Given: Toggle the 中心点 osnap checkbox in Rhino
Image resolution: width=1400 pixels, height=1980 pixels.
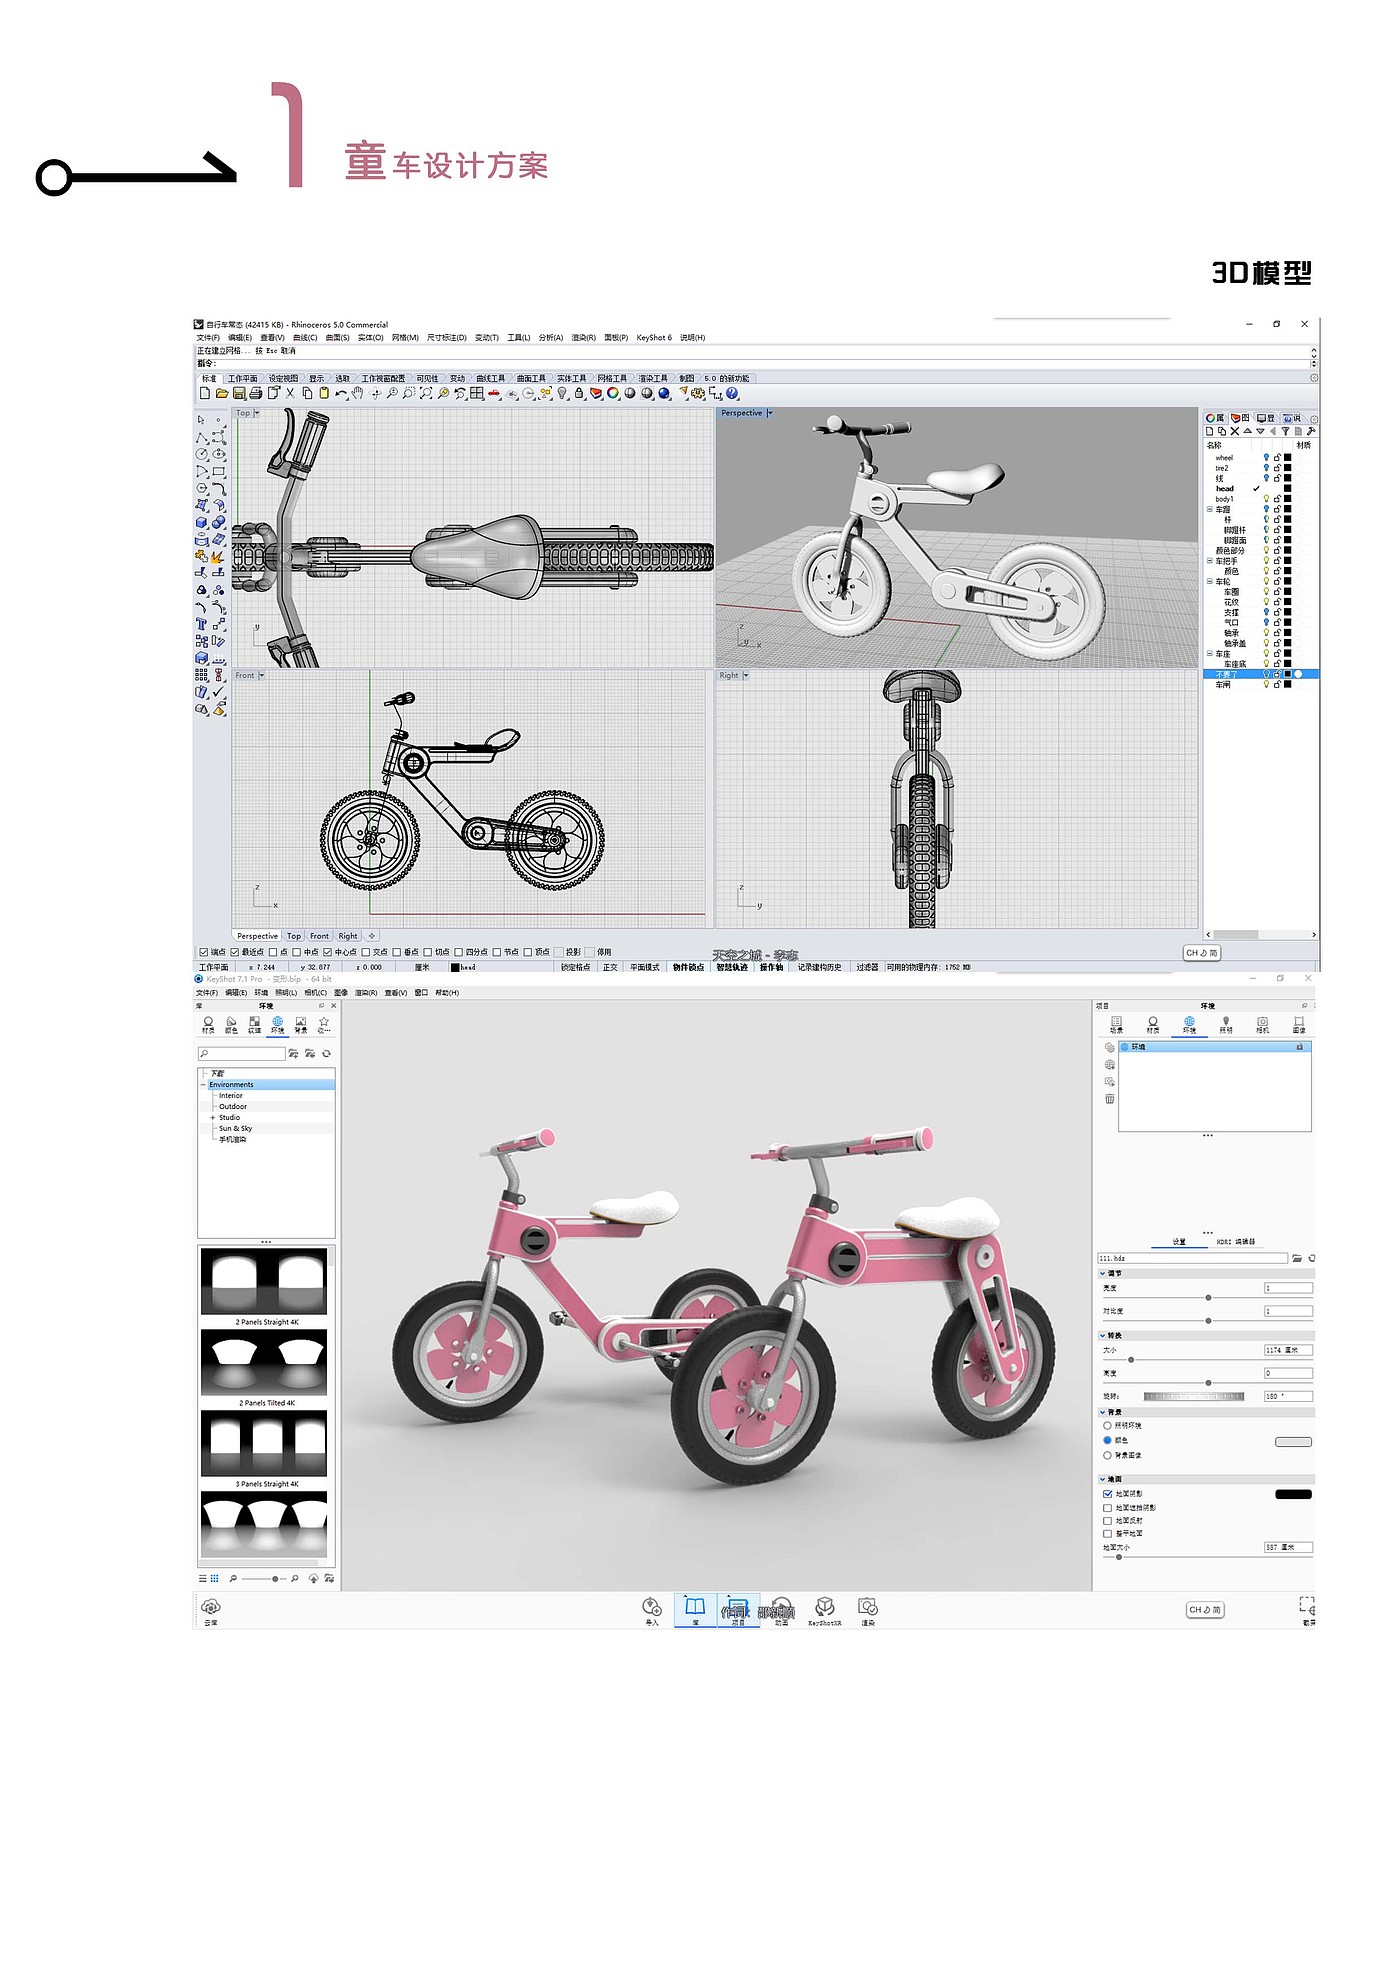Looking at the screenshot, I should [327, 952].
